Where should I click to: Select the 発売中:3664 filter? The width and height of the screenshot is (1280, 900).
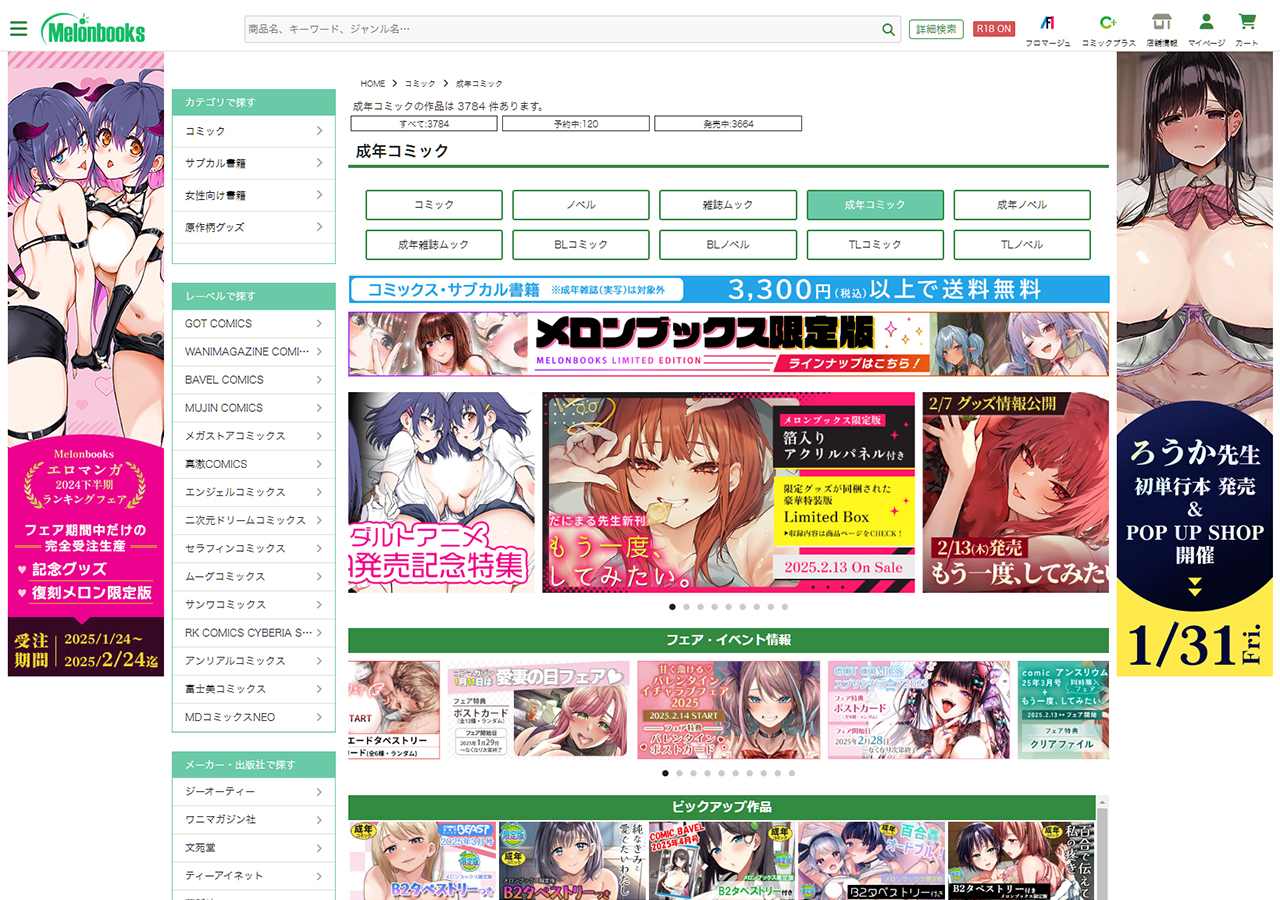click(728, 124)
